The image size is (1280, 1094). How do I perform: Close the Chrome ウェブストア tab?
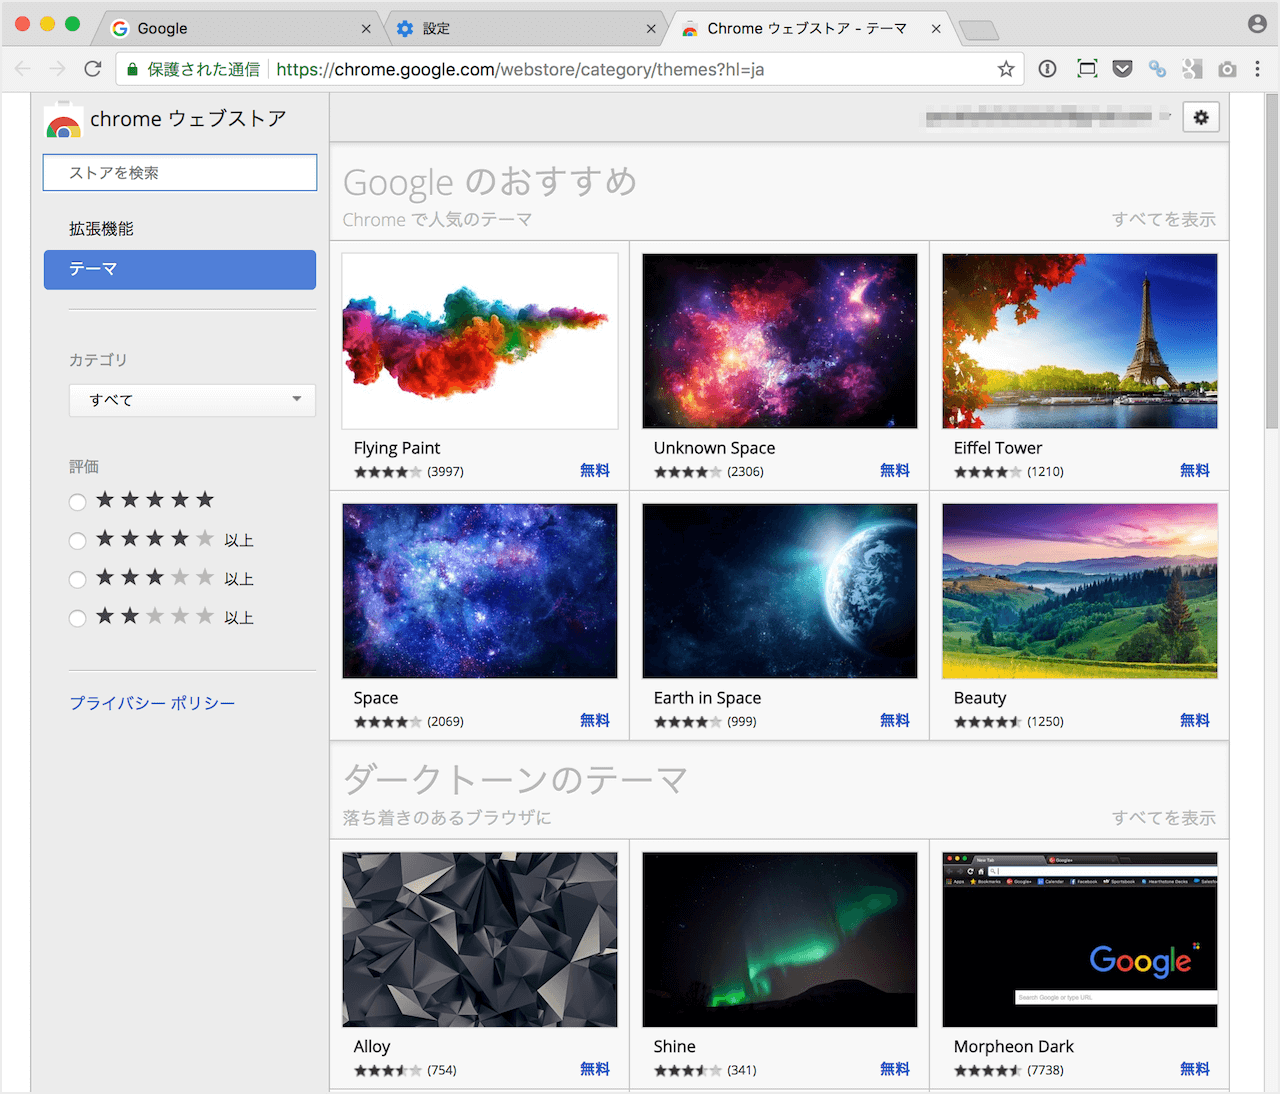pyautogui.click(x=936, y=29)
